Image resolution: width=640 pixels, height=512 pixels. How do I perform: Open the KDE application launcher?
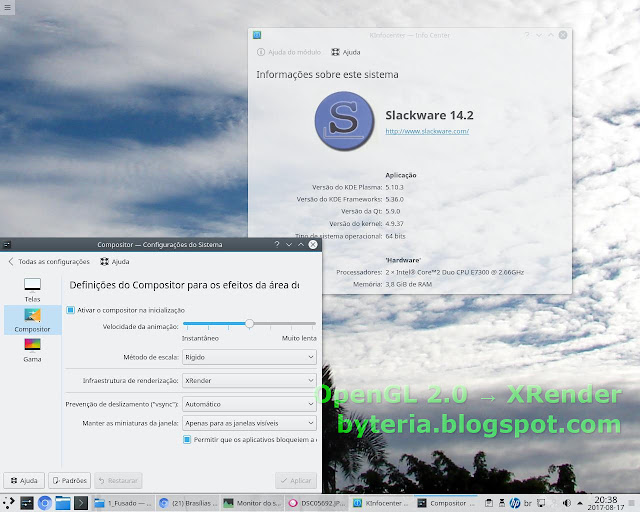9,503
